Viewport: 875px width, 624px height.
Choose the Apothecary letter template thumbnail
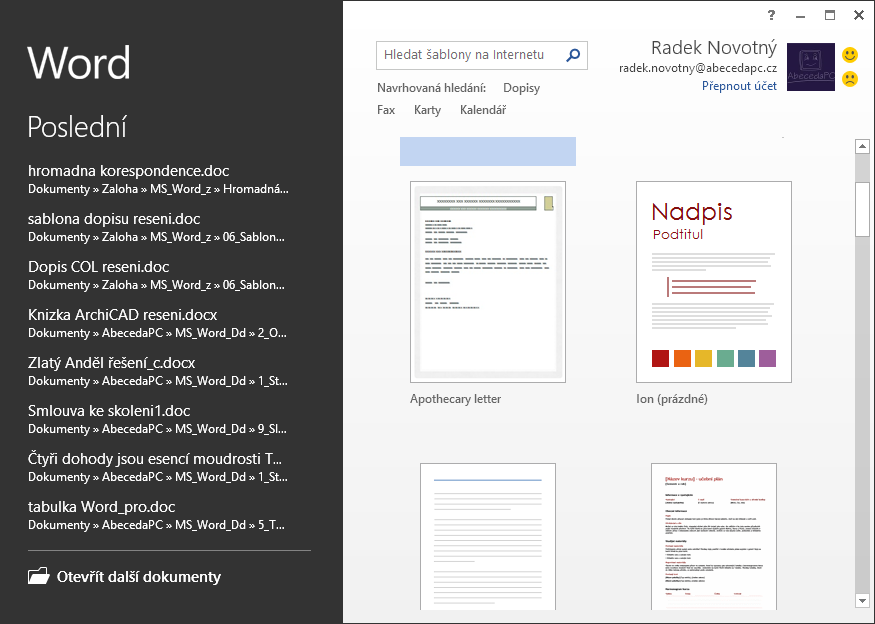[488, 282]
